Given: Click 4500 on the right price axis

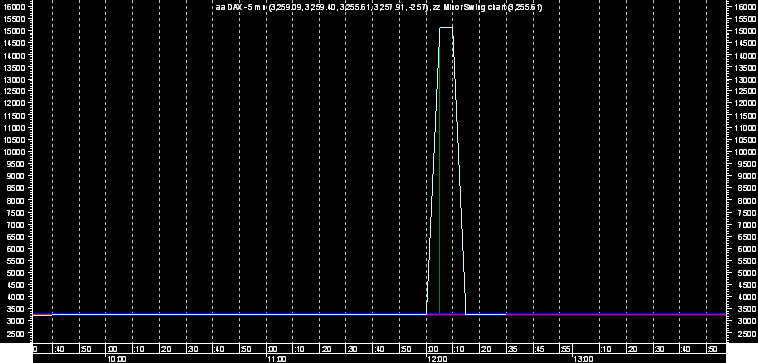Looking at the screenshot, I should pyautogui.click(x=746, y=285).
